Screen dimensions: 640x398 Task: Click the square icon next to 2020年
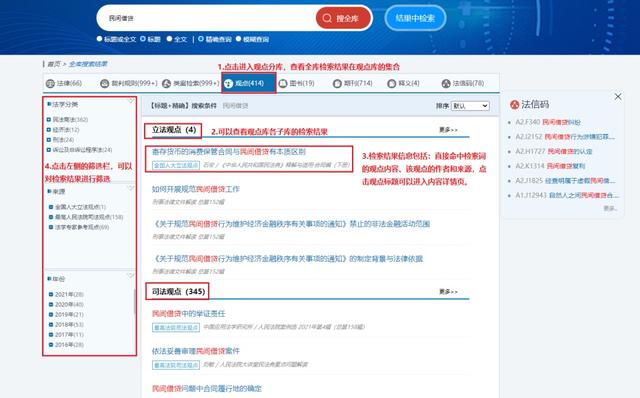pyautogui.click(x=51, y=305)
